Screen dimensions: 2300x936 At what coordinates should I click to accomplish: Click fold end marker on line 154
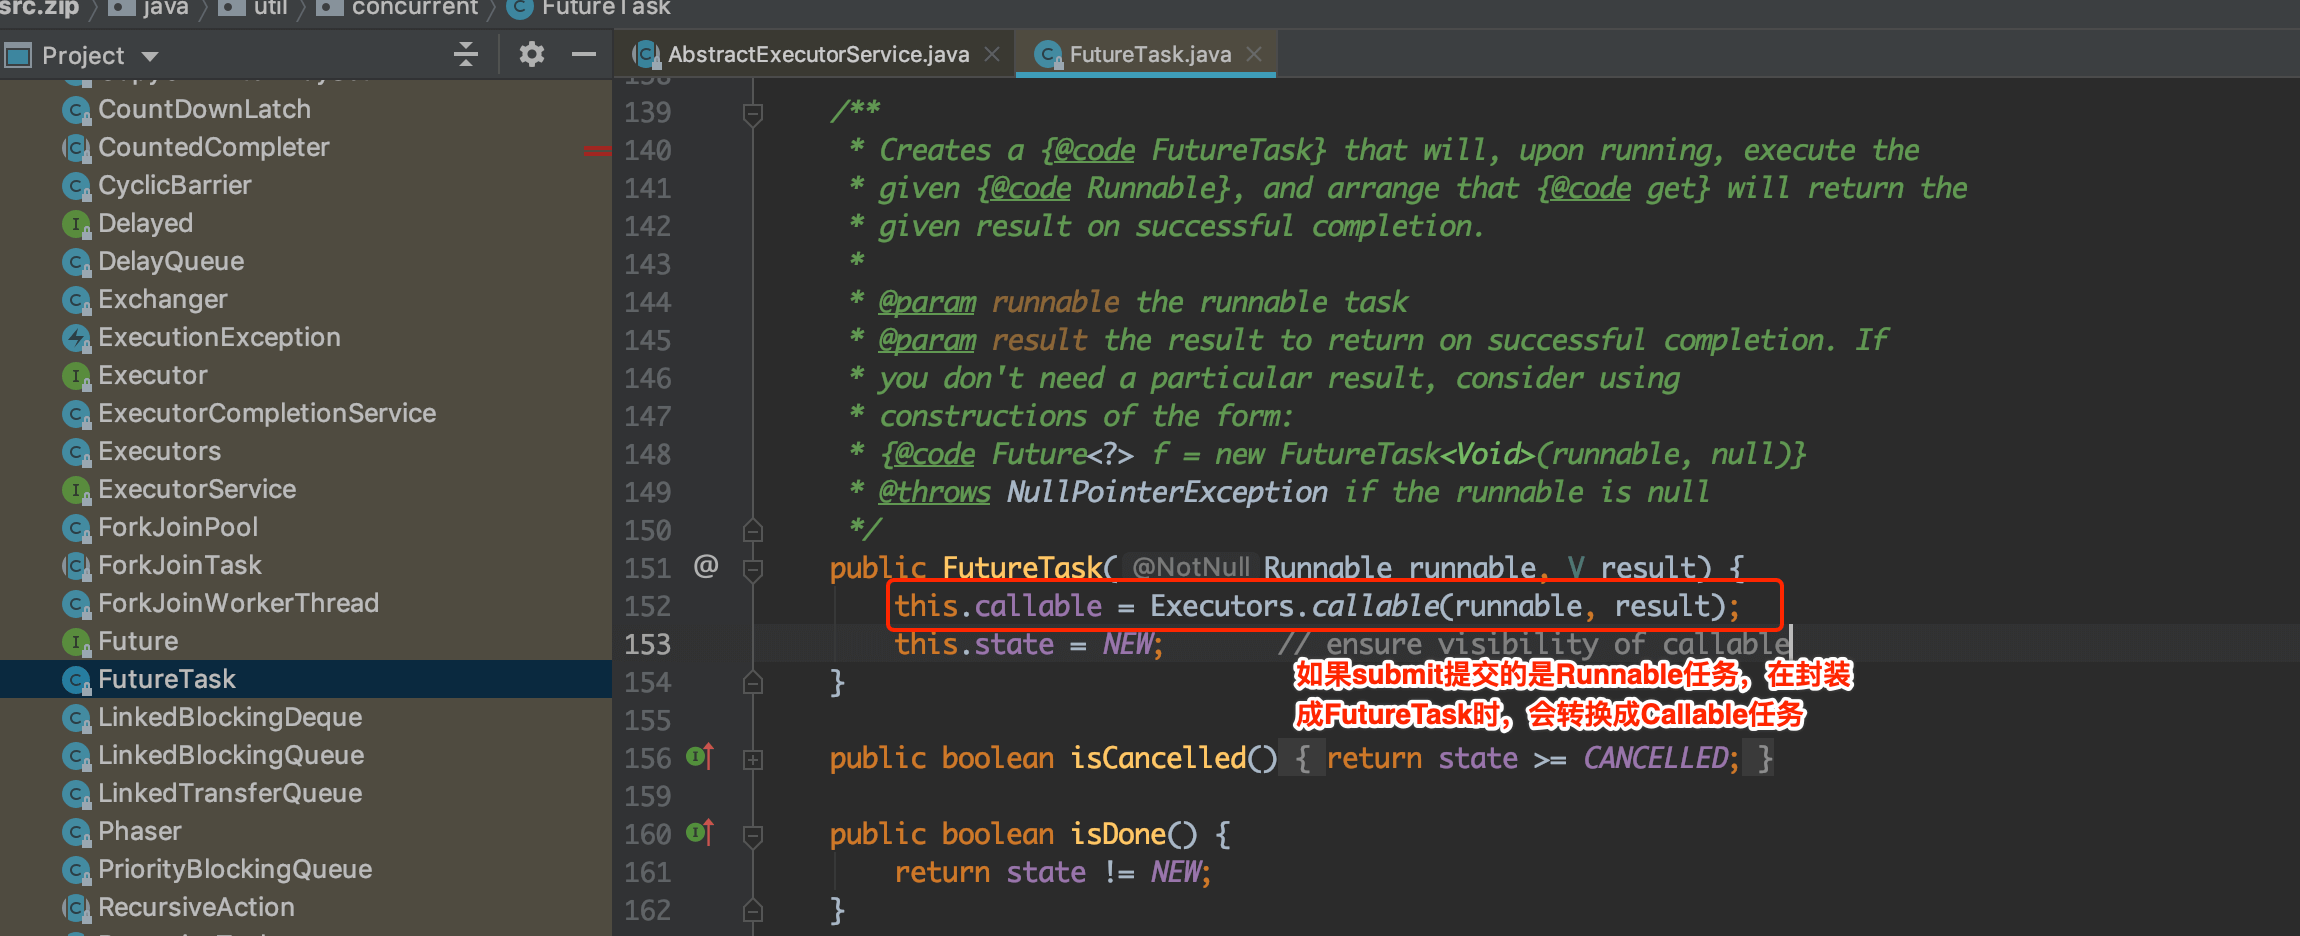coord(753,682)
